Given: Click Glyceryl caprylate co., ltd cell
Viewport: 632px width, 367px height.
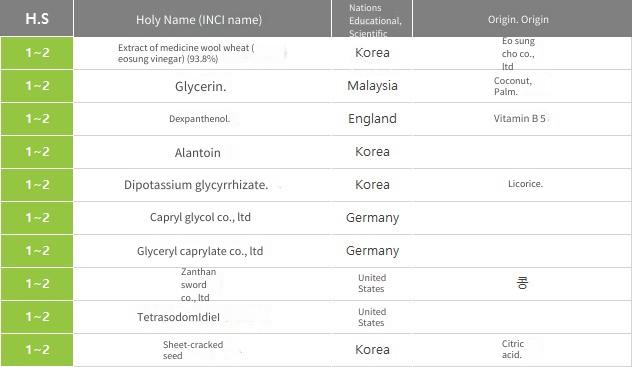Looking at the screenshot, I should pos(200,251).
